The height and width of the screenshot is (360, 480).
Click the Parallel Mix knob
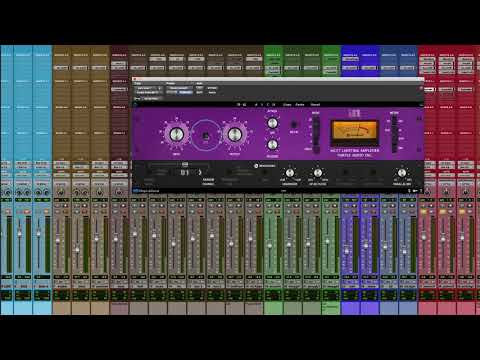click(x=402, y=173)
